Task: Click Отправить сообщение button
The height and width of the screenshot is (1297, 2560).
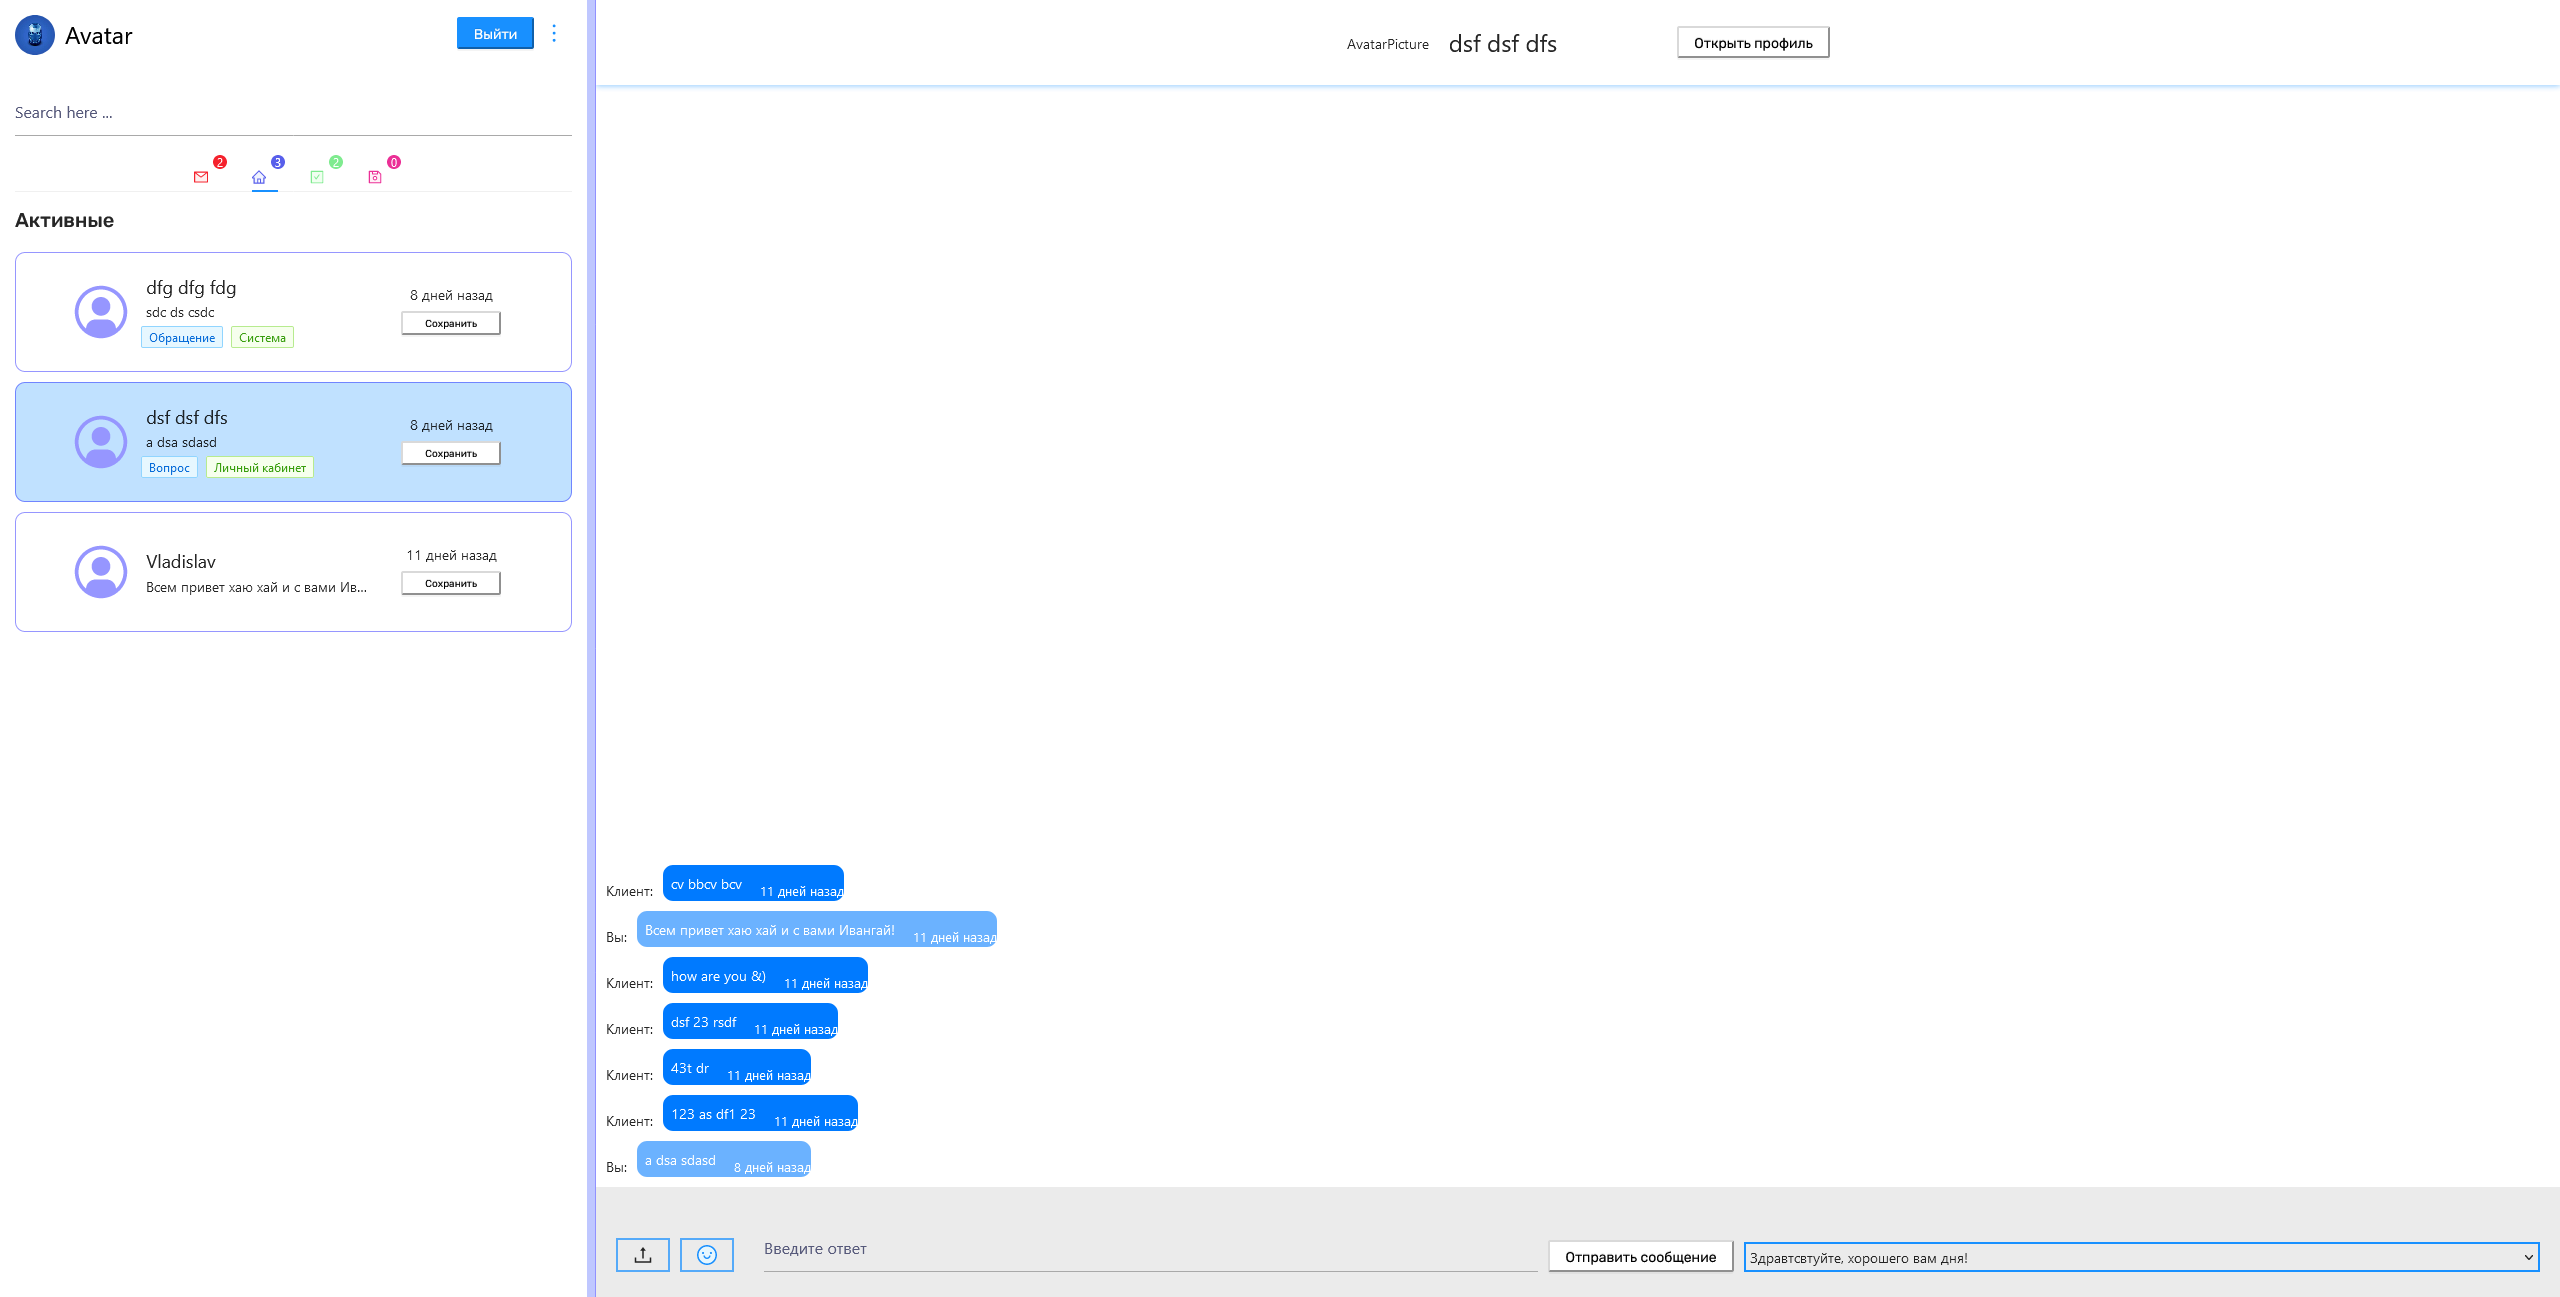Action: click(1640, 1257)
